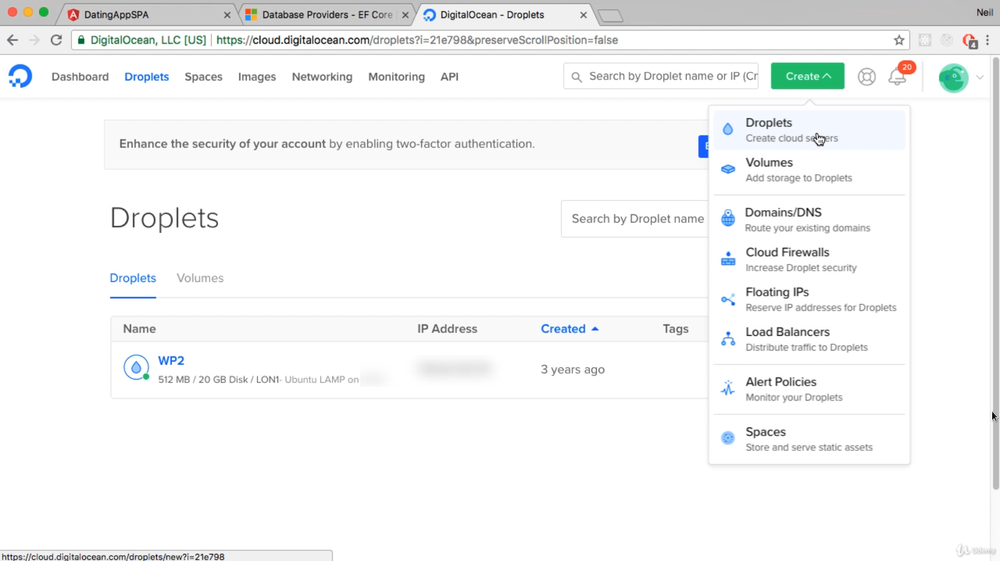Click the Neil profile name

(984, 12)
